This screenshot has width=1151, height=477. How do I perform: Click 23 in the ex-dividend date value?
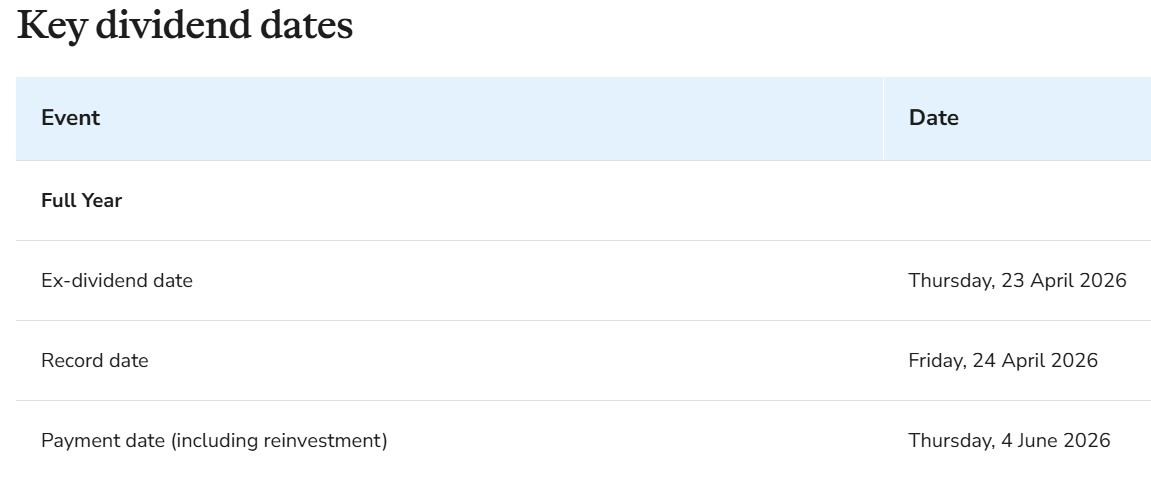pyautogui.click(x=1012, y=281)
